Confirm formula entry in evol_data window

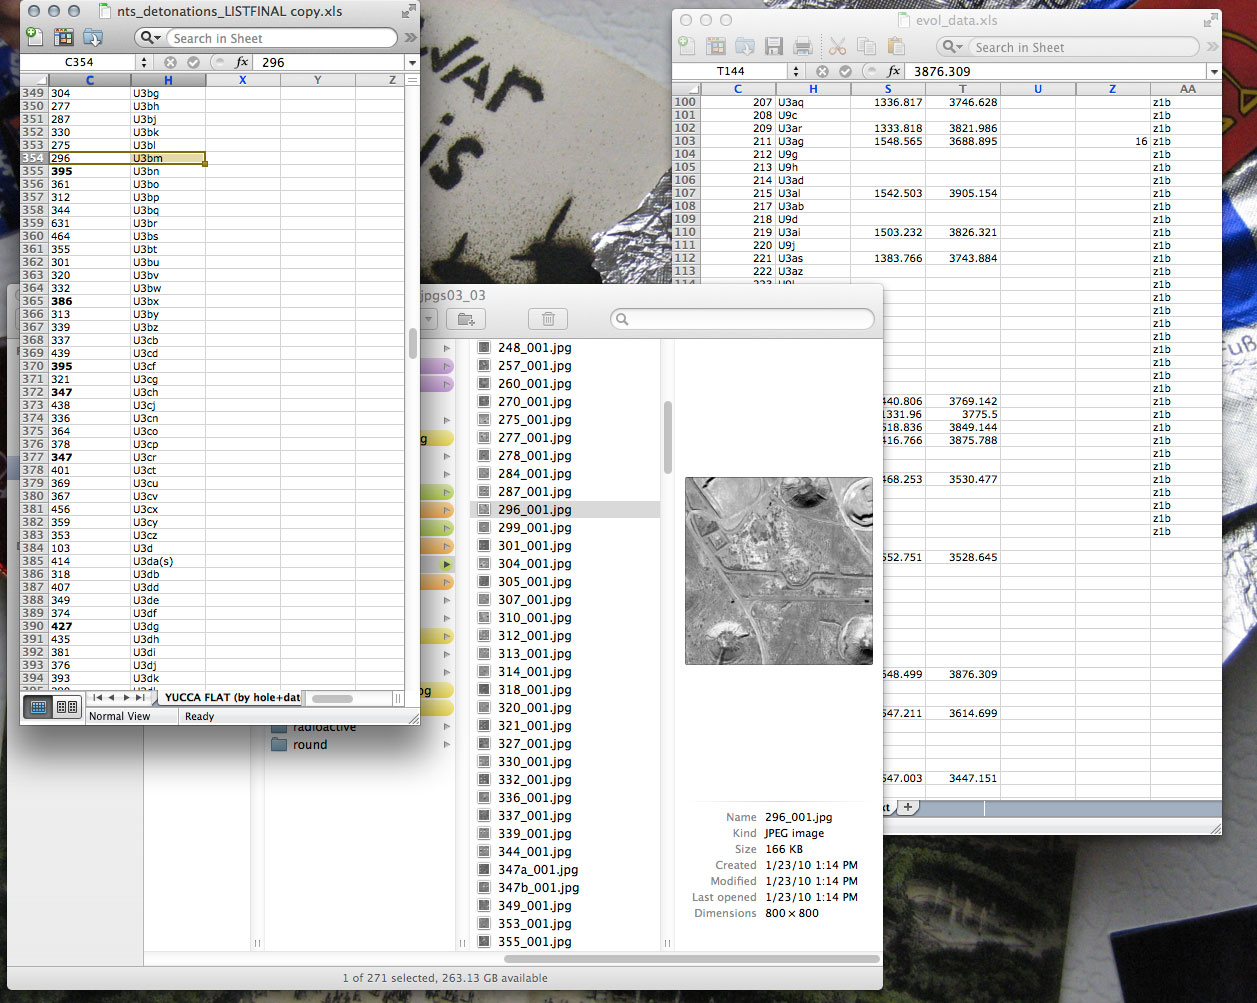(x=846, y=71)
